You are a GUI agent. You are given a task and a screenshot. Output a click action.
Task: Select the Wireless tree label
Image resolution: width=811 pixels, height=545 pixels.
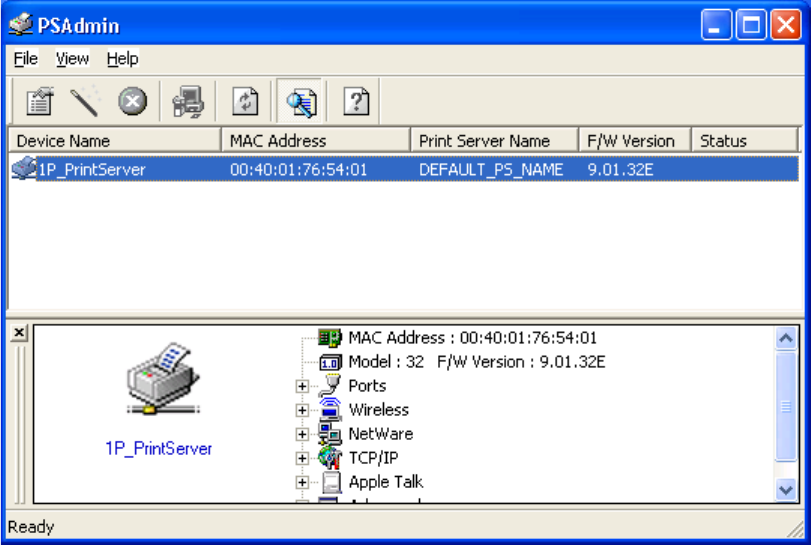379,410
